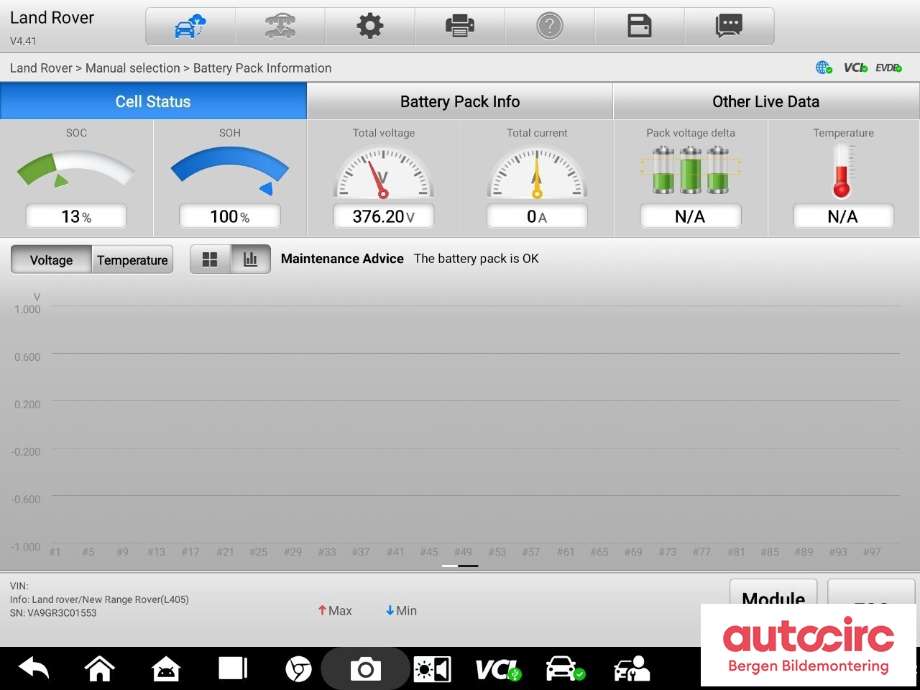
Task: Select bar chart view toggle
Action: pyautogui.click(x=251, y=259)
